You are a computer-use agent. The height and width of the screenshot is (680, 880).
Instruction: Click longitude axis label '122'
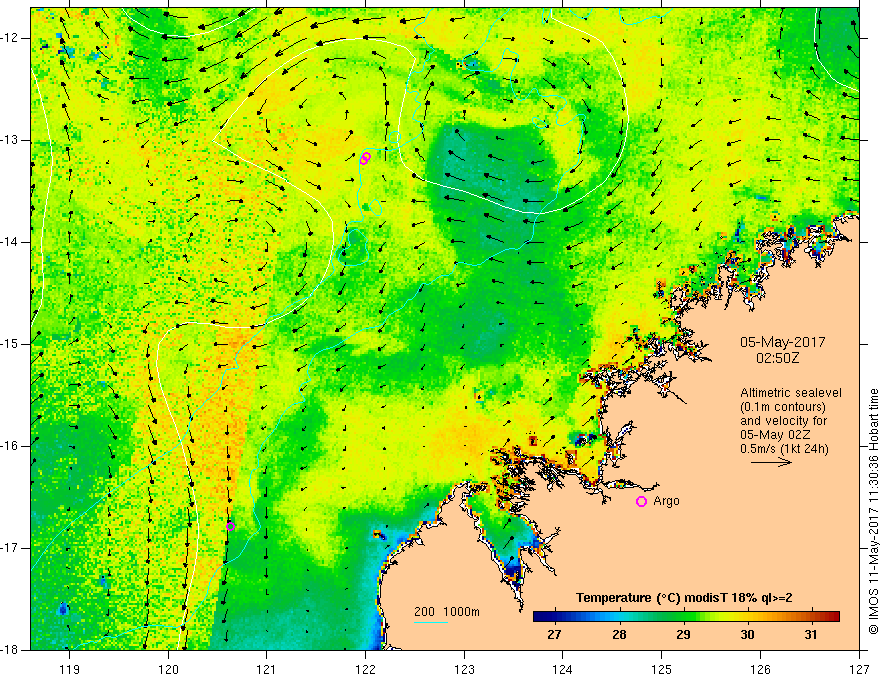(365, 669)
